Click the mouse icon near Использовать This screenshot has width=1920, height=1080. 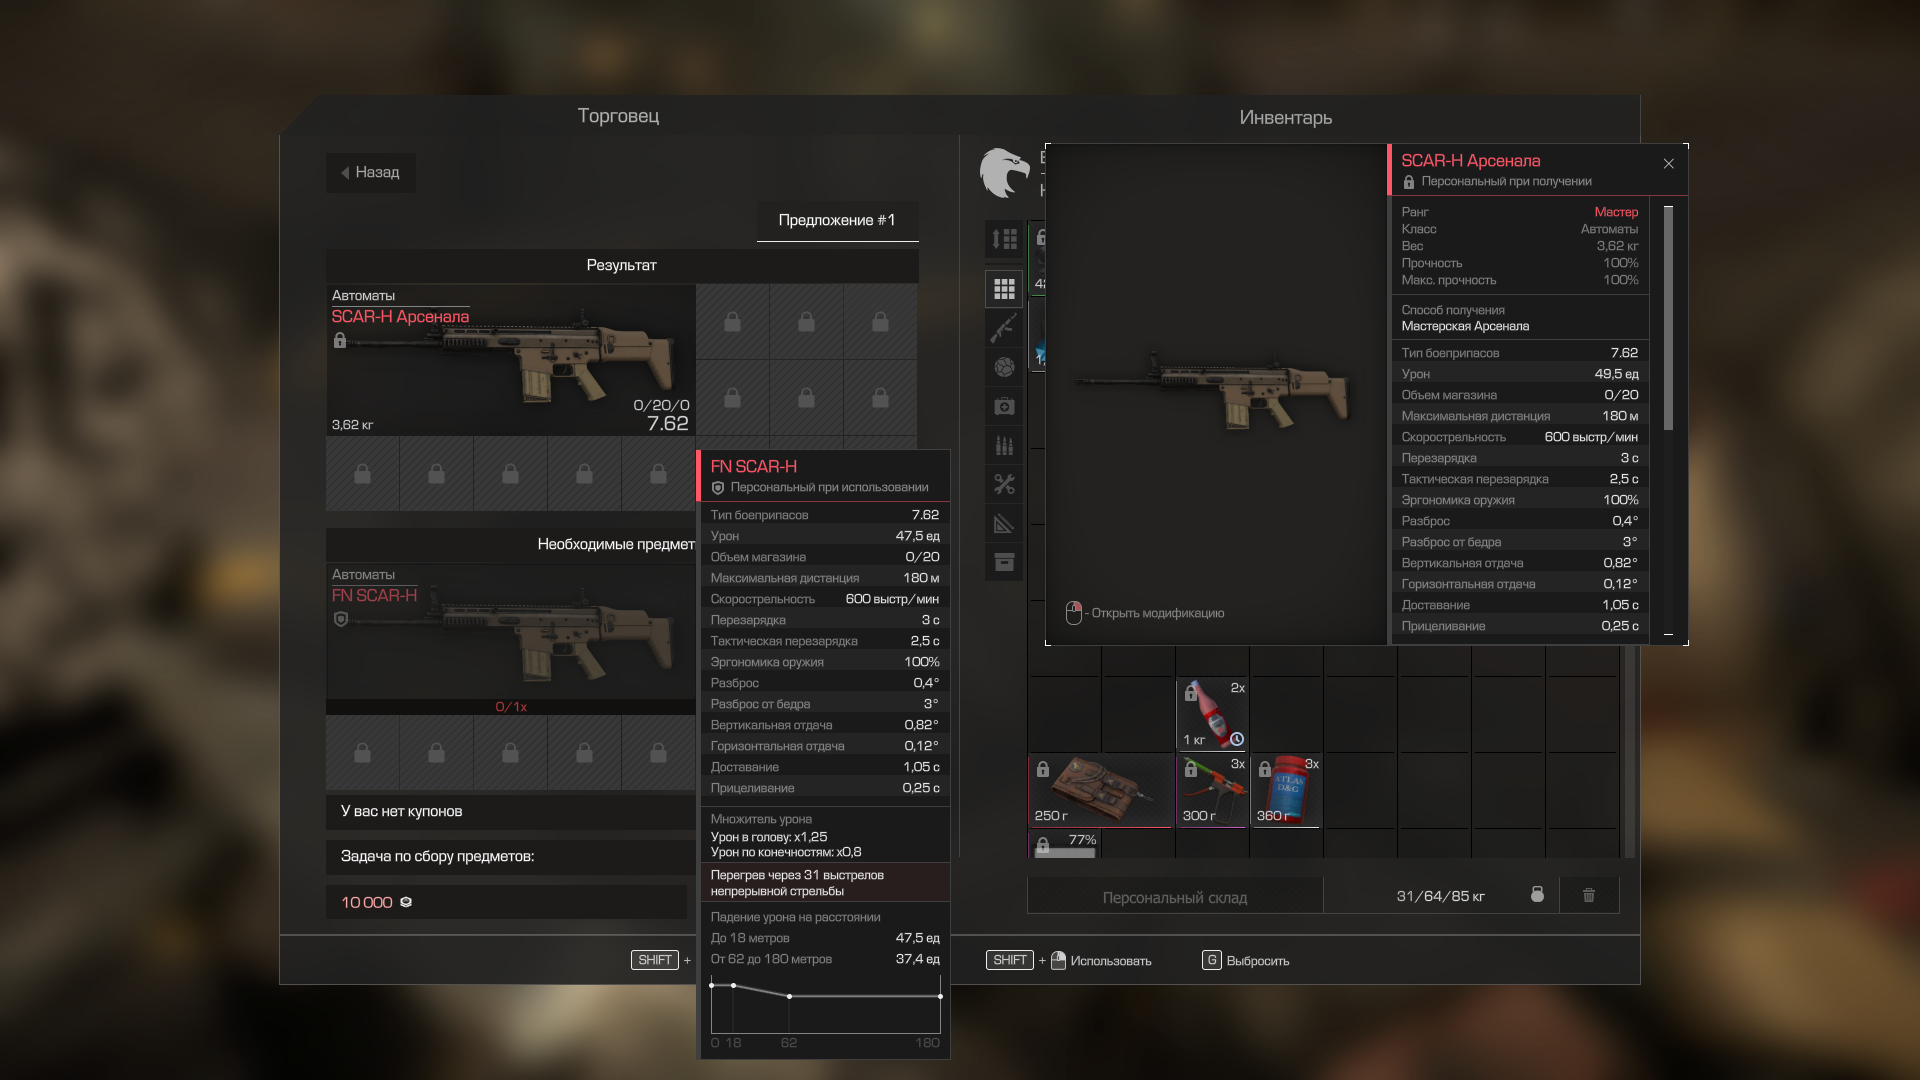[1058, 960]
